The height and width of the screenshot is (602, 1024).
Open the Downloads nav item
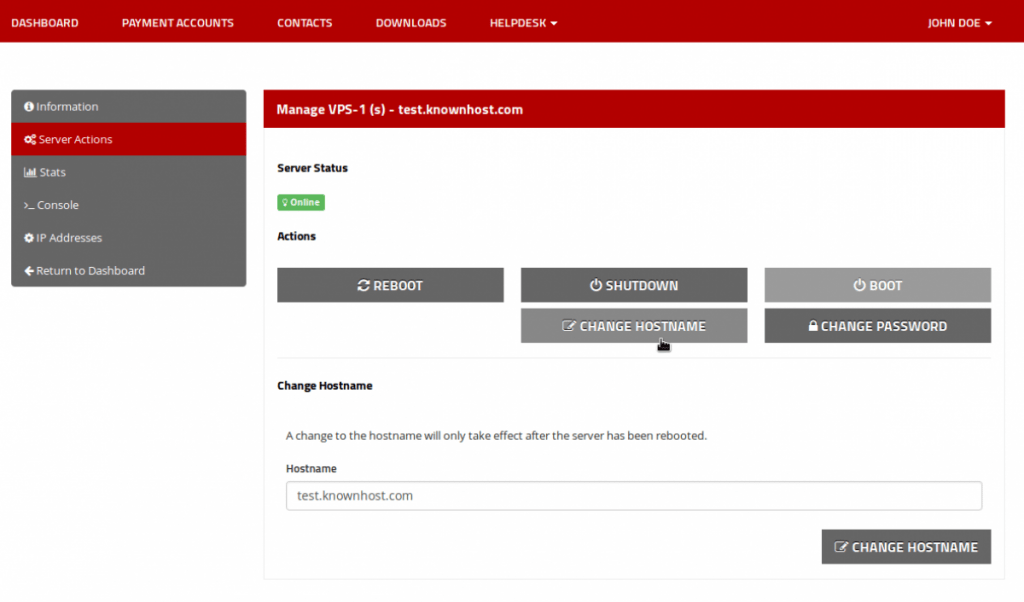[411, 23]
